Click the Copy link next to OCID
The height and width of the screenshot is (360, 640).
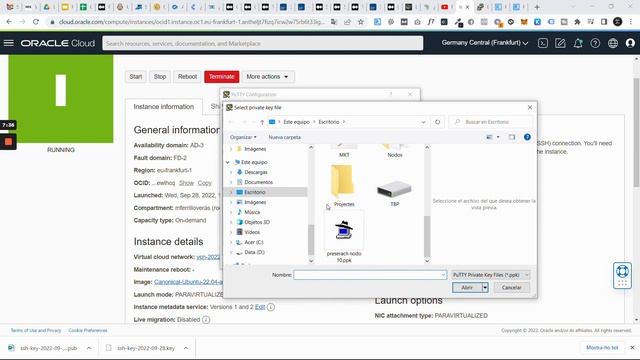204,183
